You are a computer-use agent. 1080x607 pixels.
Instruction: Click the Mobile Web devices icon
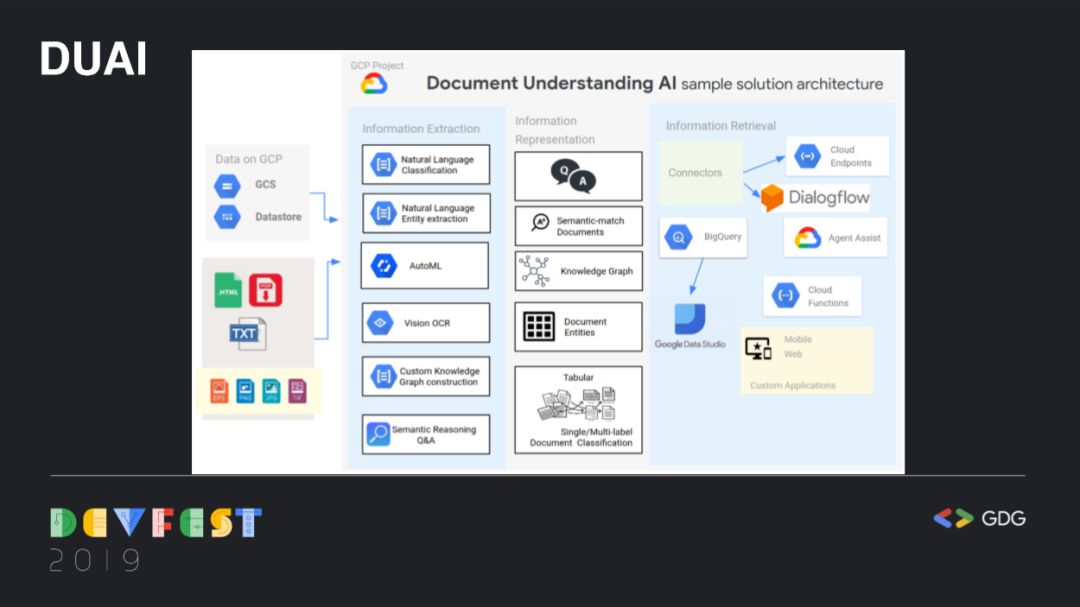coord(758,349)
